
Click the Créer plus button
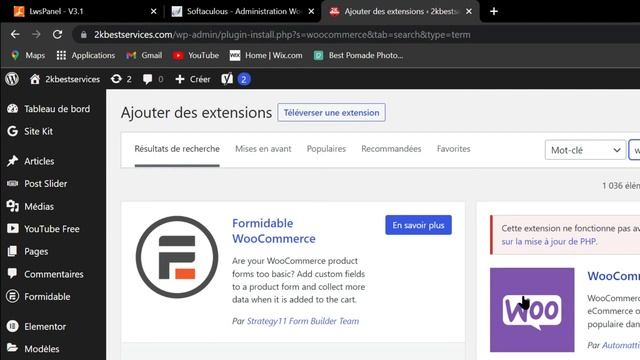193,79
